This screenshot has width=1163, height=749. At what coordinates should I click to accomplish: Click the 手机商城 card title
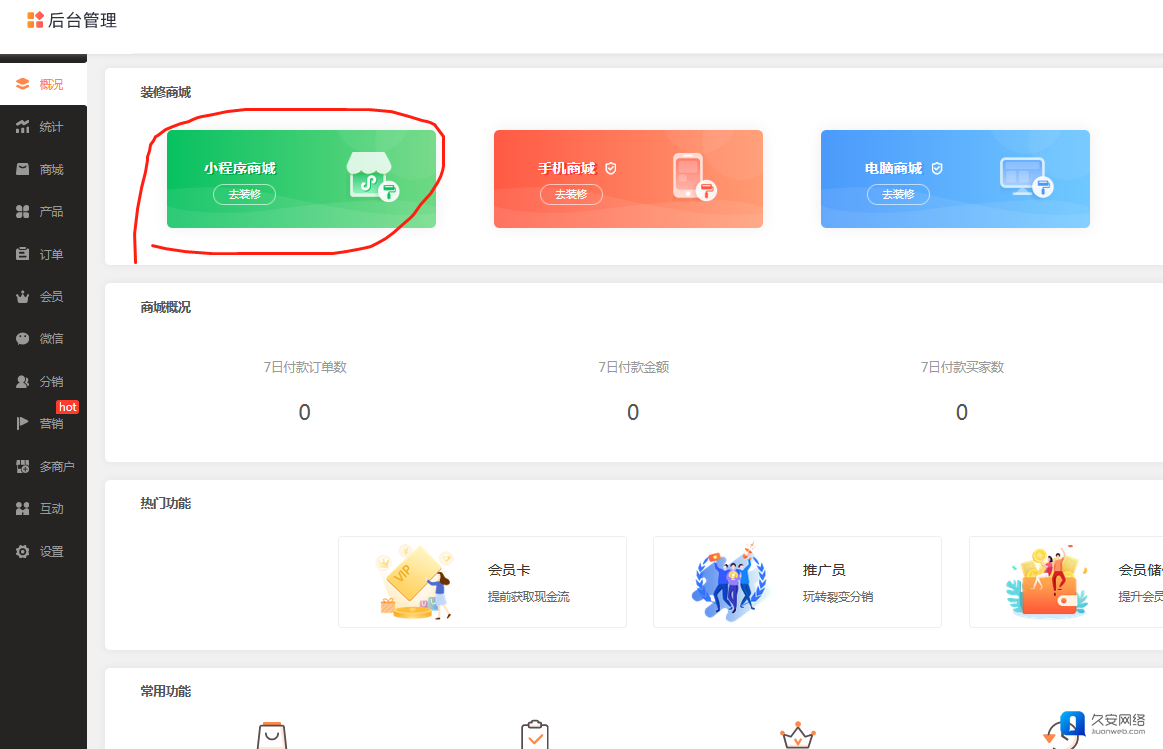click(567, 168)
